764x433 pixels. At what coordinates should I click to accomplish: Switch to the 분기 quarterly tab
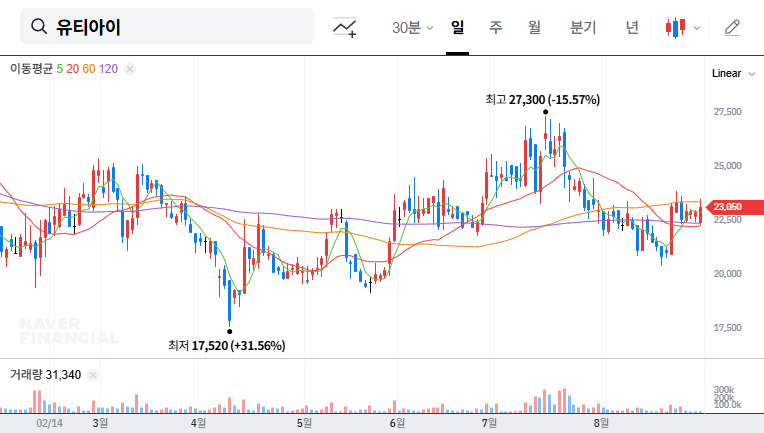click(583, 27)
